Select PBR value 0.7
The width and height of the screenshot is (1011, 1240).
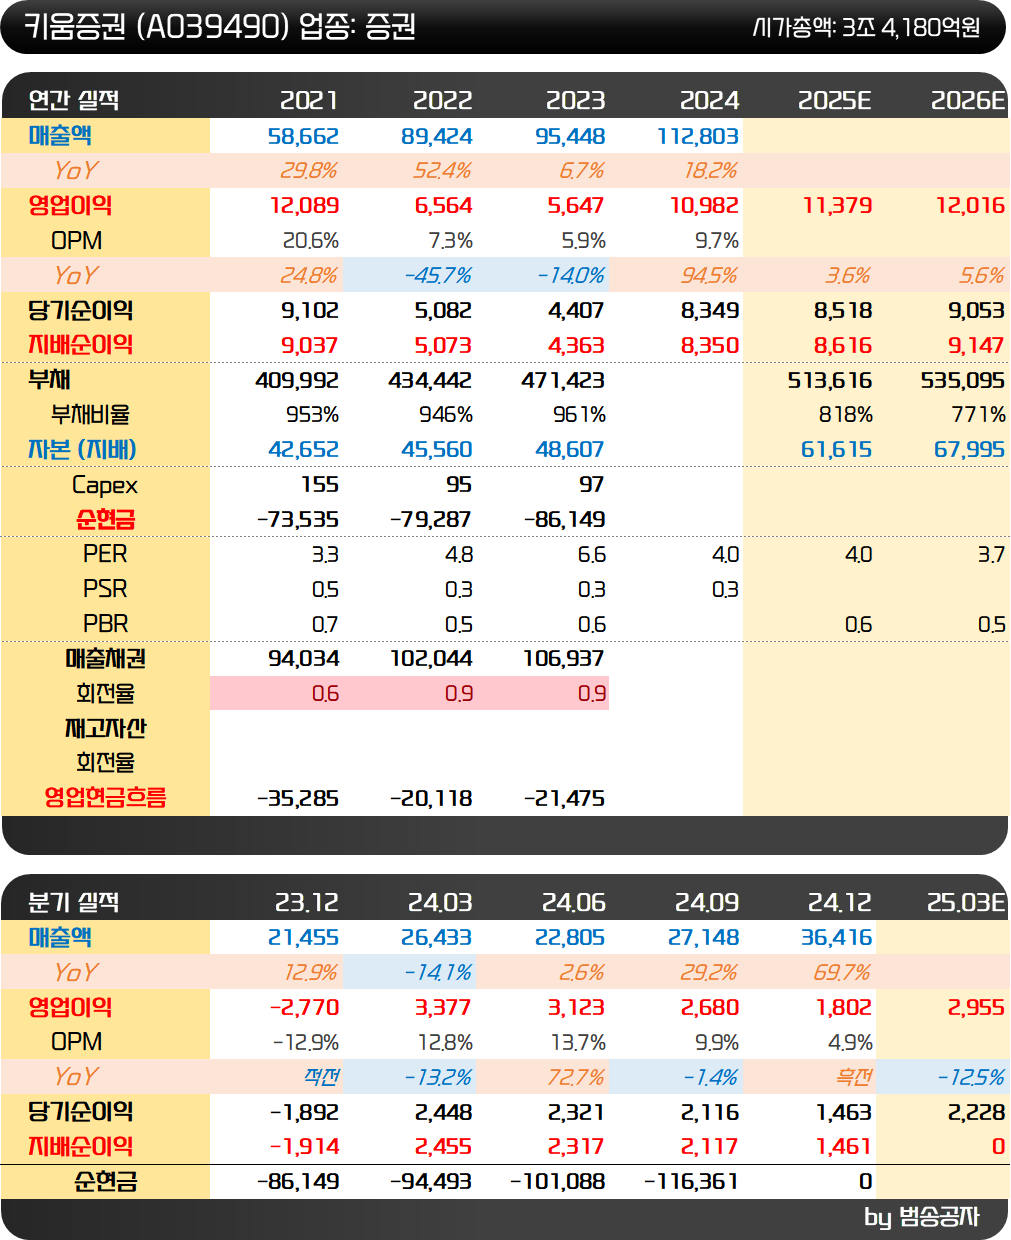[325, 624]
